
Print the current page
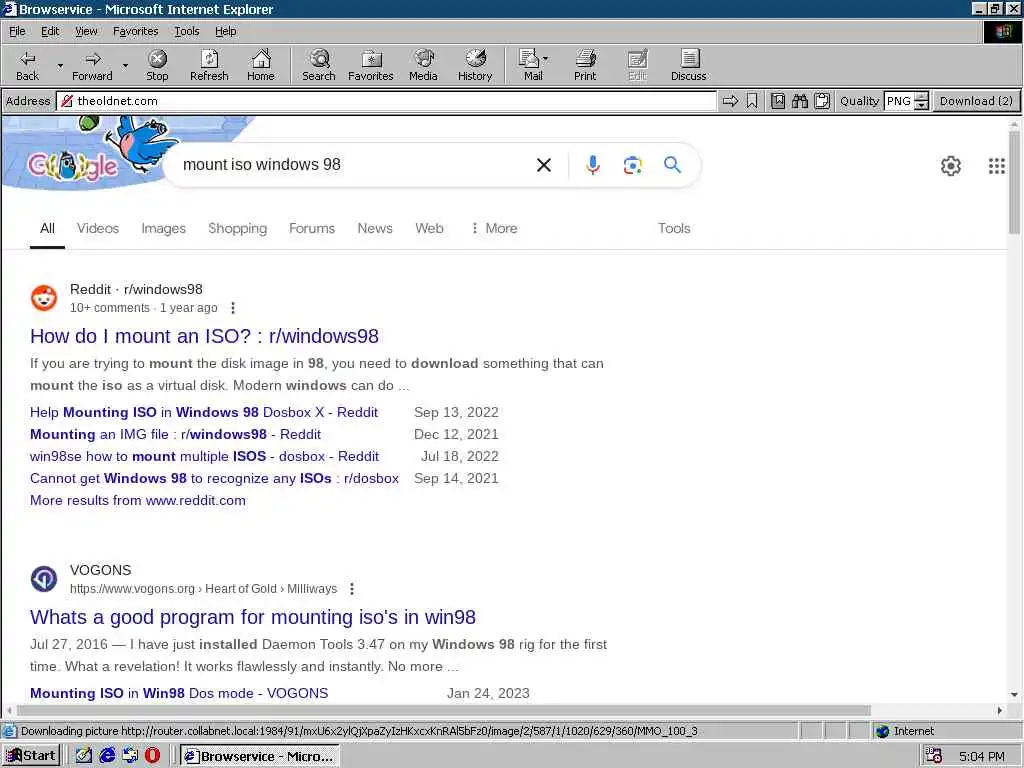coord(585,65)
